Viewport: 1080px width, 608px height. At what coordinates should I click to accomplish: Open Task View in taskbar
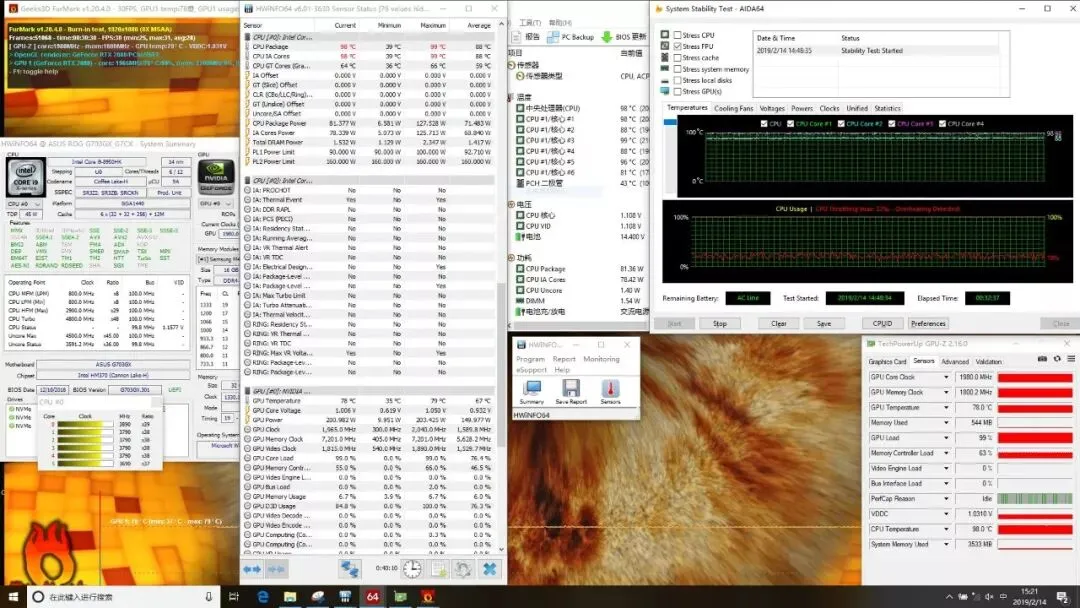233,596
